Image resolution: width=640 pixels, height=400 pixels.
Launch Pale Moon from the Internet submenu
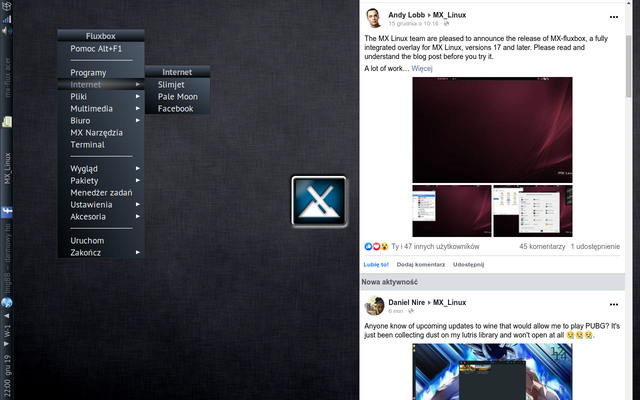coord(178,97)
